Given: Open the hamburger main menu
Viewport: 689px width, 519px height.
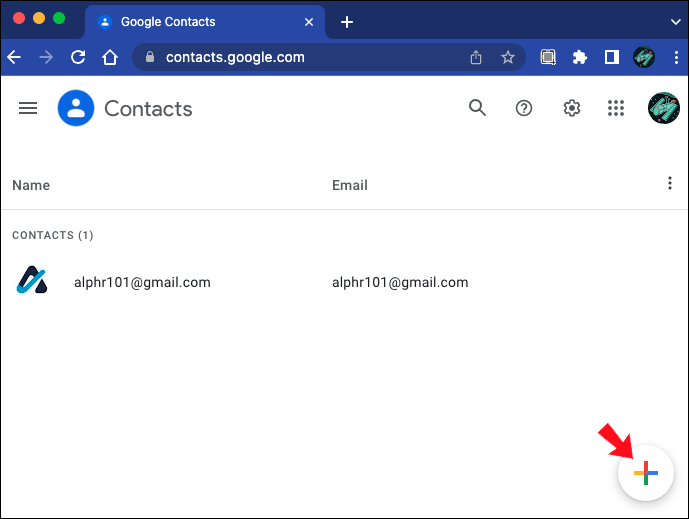Looking at the screenshot, I should tap(28, 108).
